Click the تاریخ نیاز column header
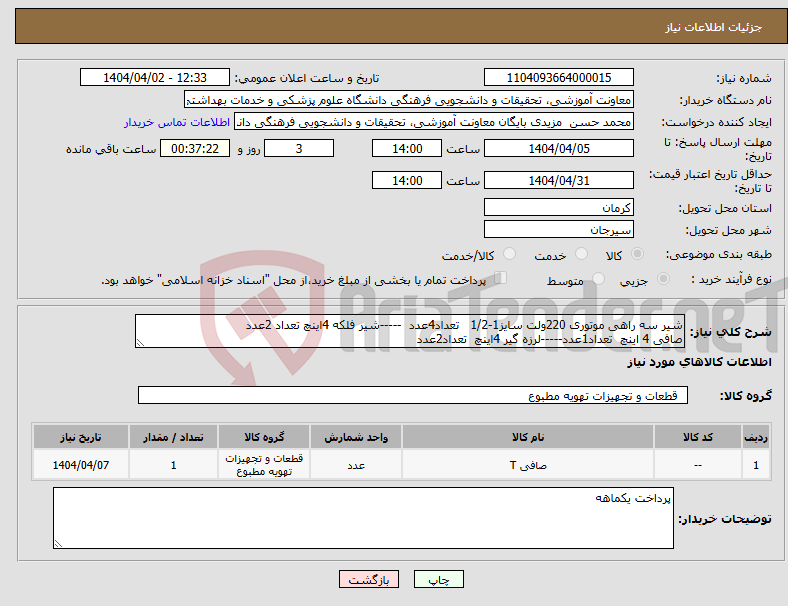The height and width of the screenshot is (606, 788). 81,437
